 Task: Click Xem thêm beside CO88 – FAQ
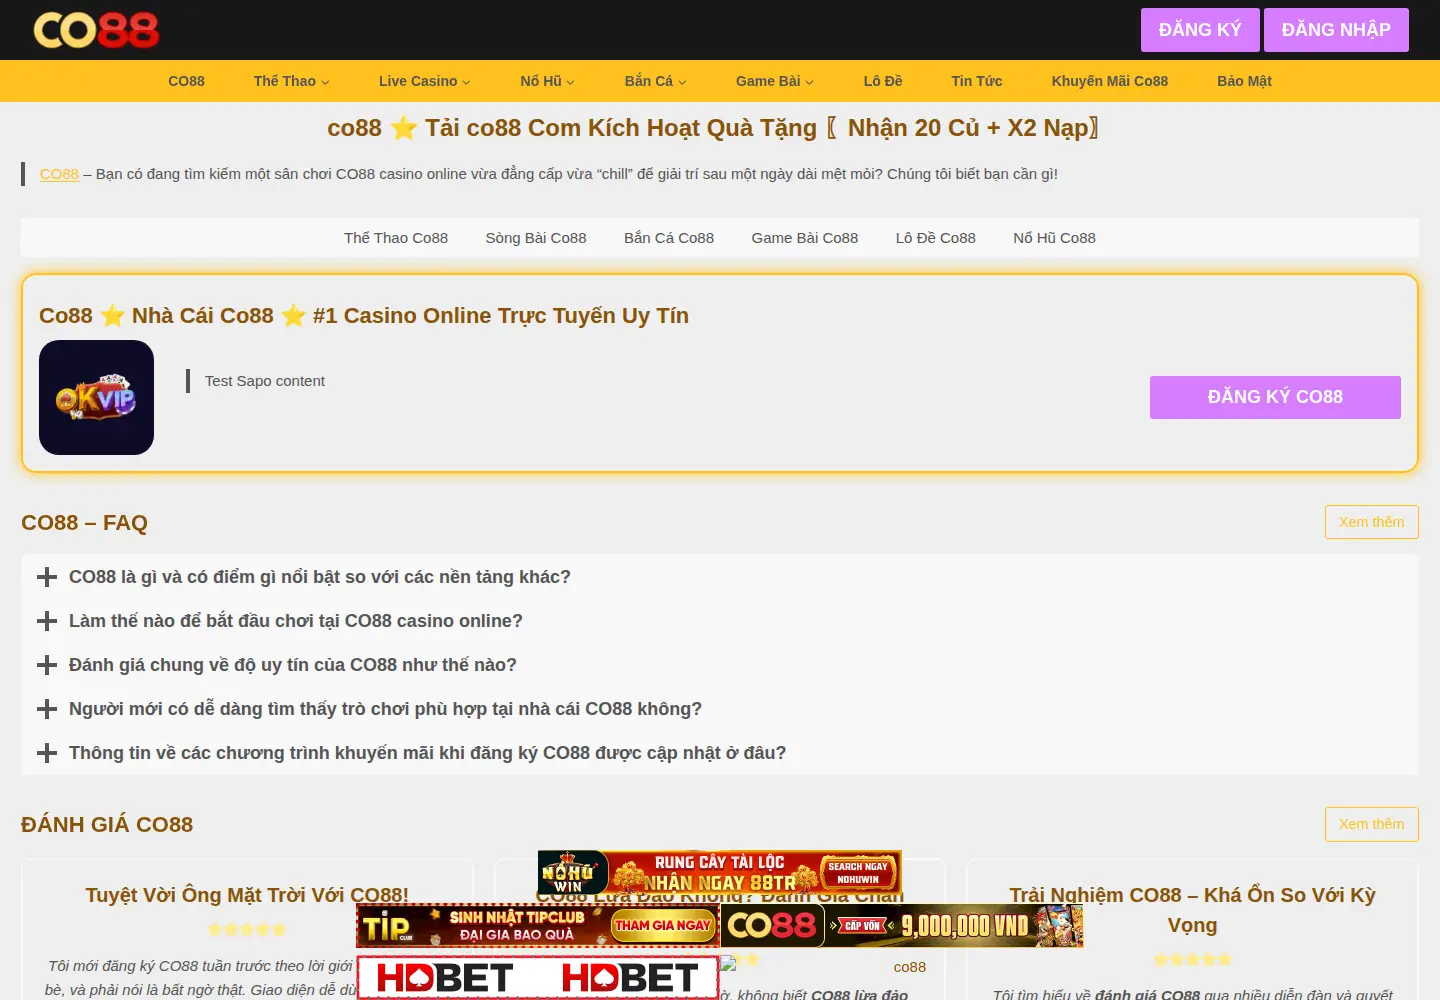click(1371, 522)
